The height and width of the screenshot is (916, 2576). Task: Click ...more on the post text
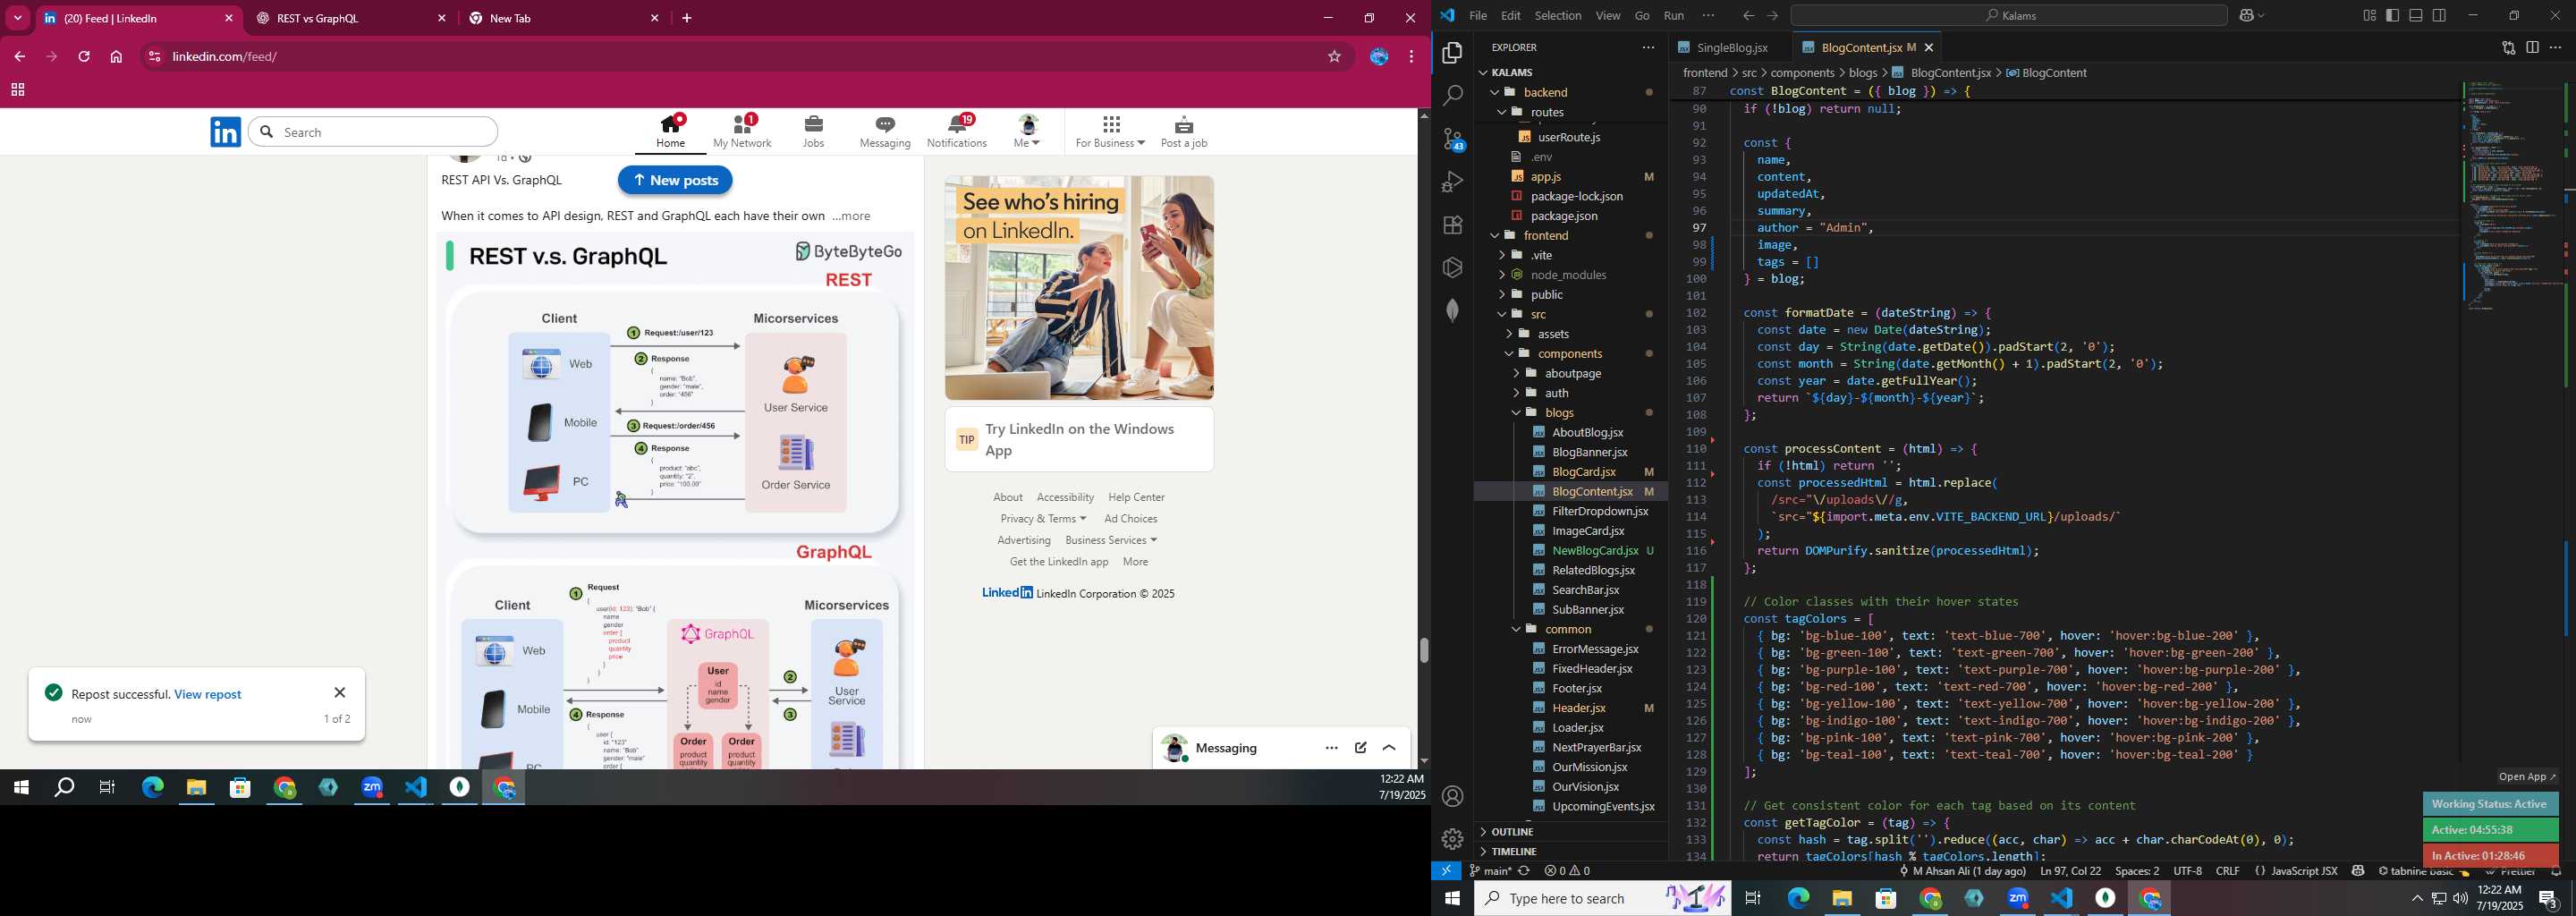pyautogui.click(x=851, y=216)
